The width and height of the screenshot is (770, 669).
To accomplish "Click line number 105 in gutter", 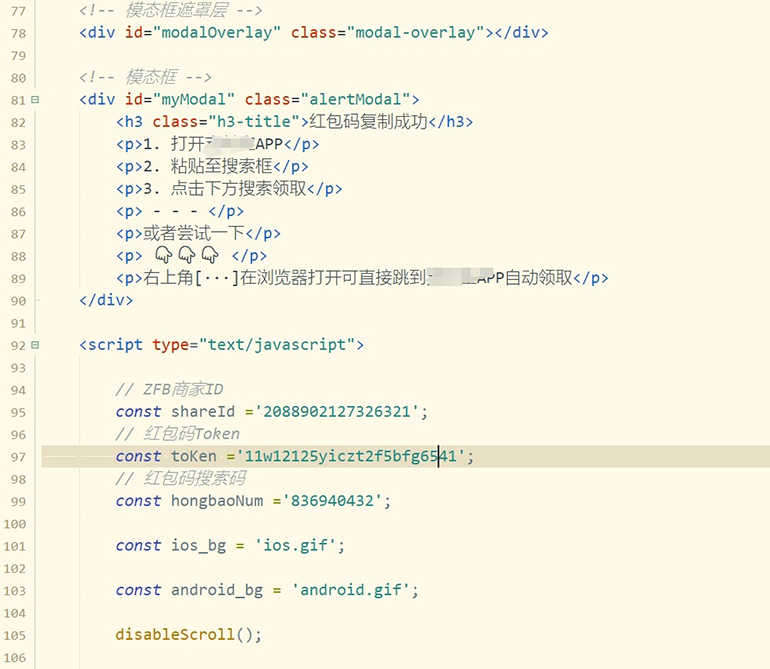I will pyautogui.click(x=16, y=635).
